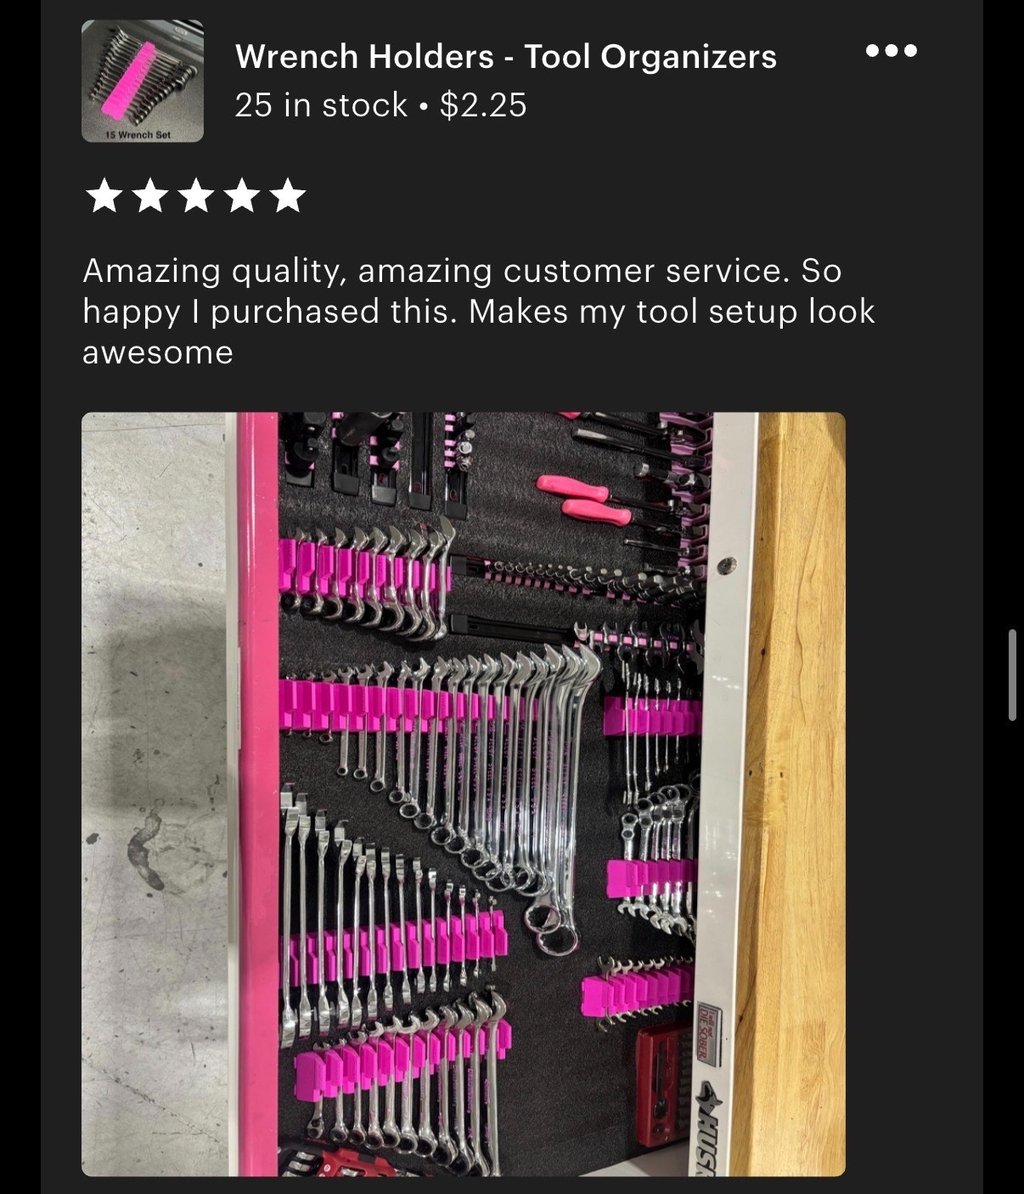Click the Husky logo in the review photo
Screen dimensions: 1024x1194
pyautogui.click(x=708, y=1129)
